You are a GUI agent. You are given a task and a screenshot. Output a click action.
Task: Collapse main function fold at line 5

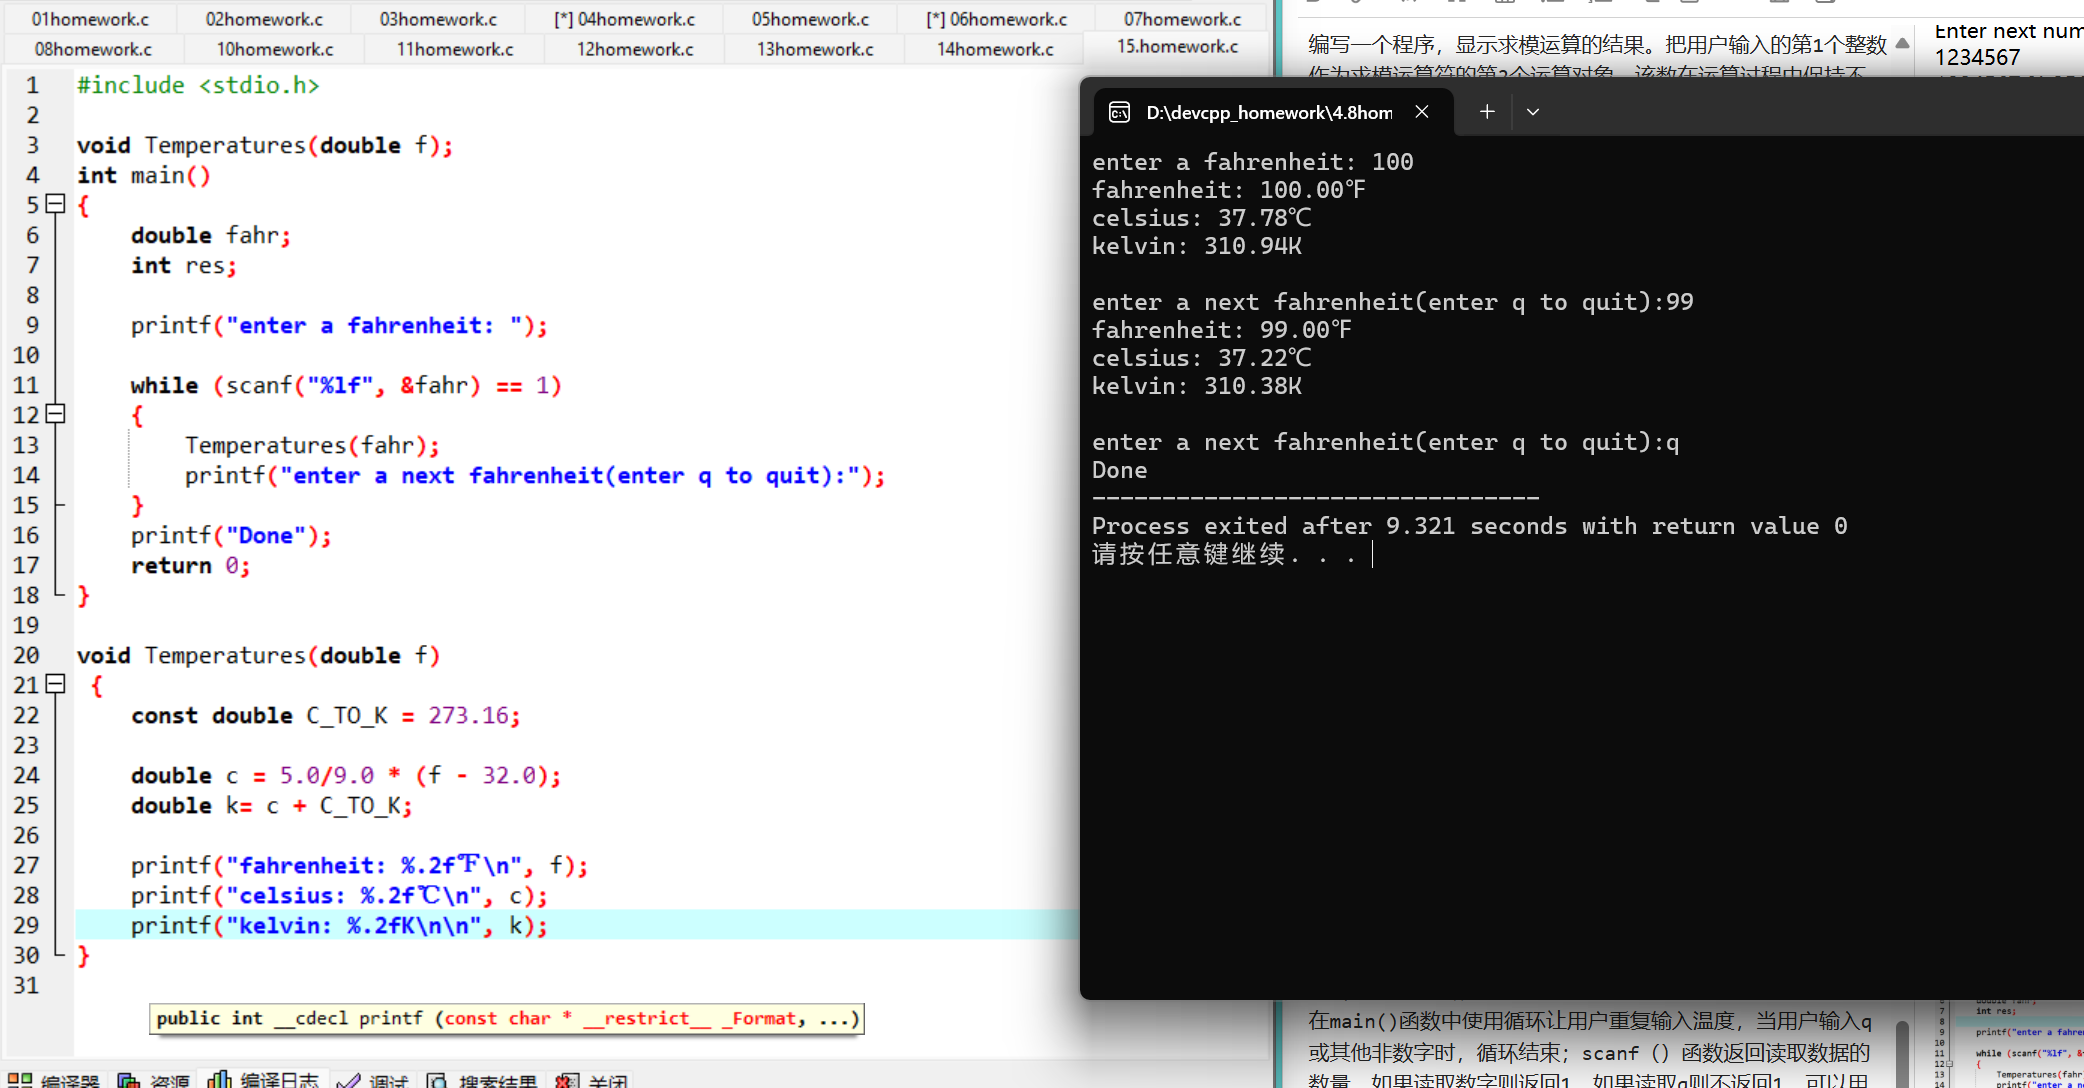56,204
